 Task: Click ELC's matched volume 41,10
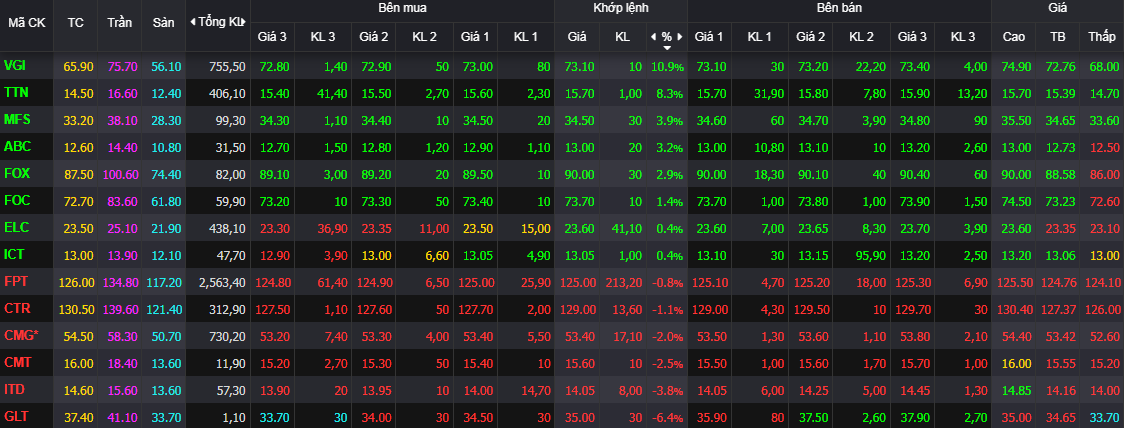pyautogui.click(x=627, y=228)
